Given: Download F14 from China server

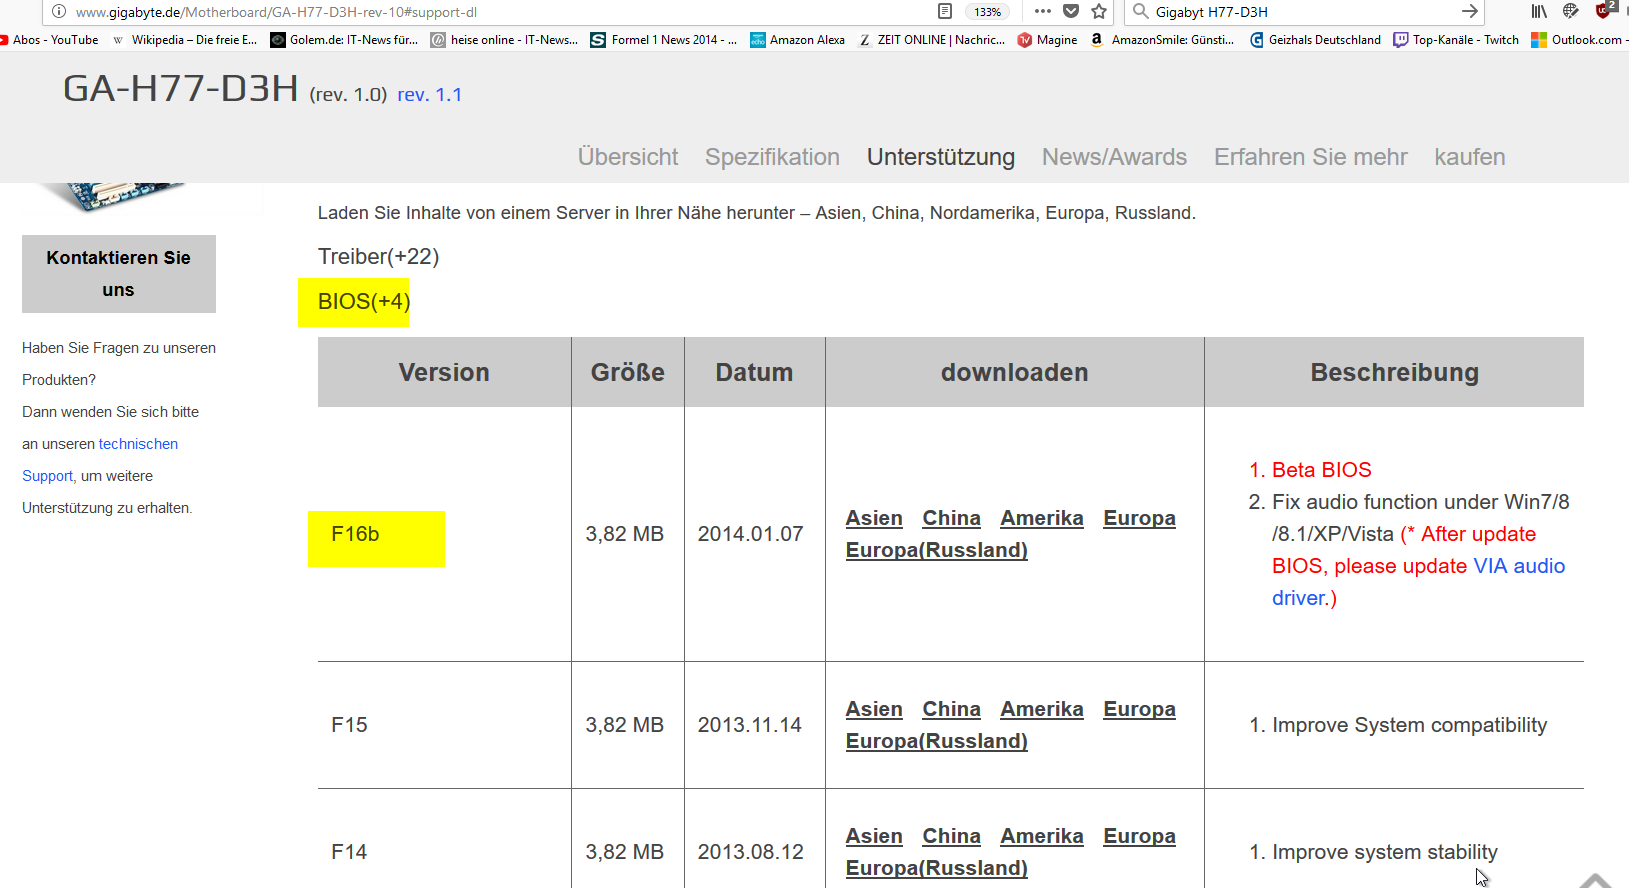Looking at the screenshot, I should click(x=951, y=836).
